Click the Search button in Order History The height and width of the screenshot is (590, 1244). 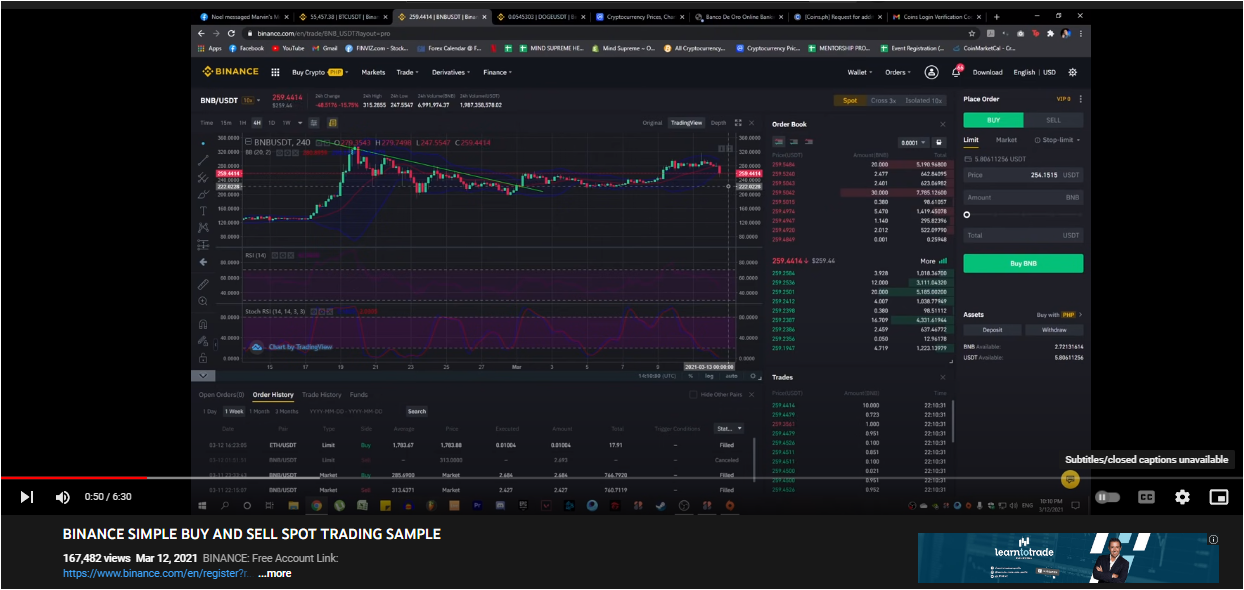click(417, 411)
